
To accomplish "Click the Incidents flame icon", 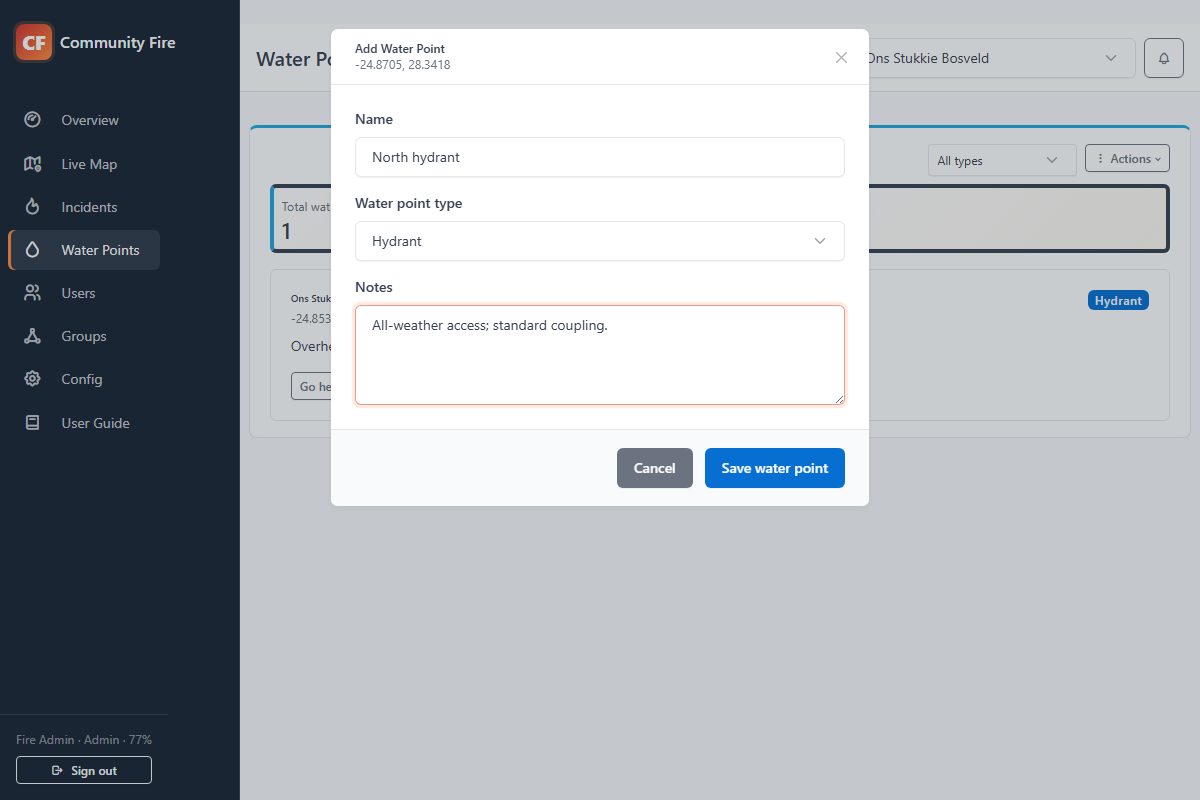I will [x=32, y=207].
